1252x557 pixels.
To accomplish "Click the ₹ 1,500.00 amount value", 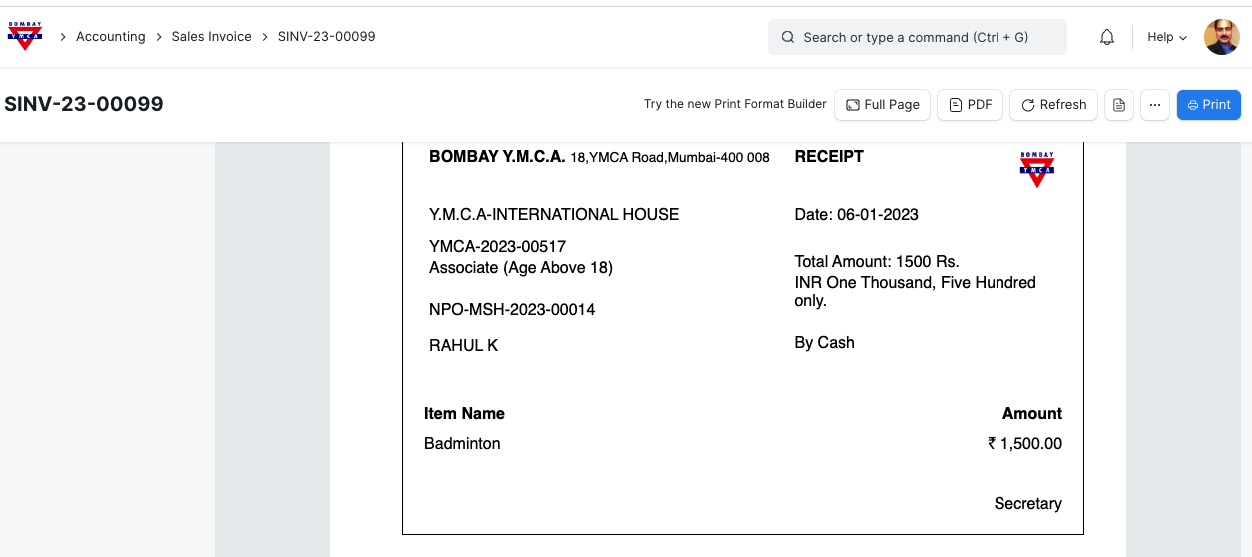I will (x=1025, y=444).
